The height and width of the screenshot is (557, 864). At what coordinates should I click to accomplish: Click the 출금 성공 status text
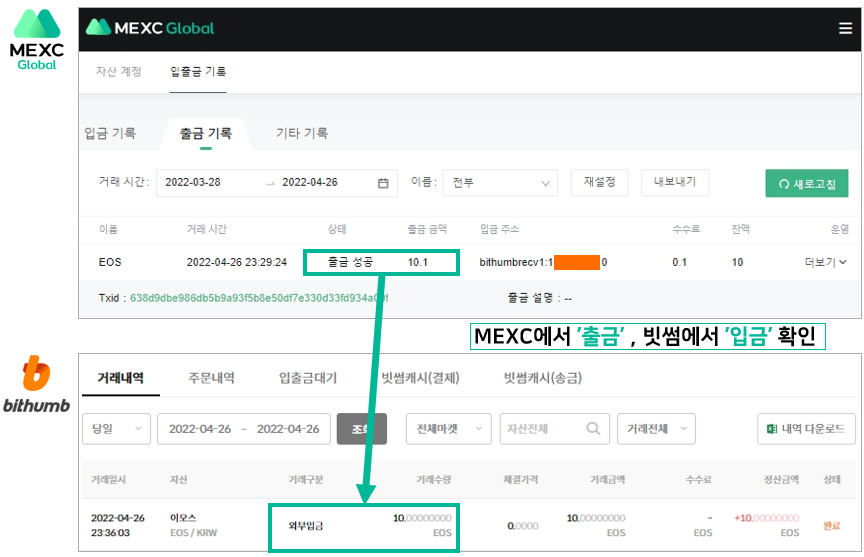tap(350, 262)
